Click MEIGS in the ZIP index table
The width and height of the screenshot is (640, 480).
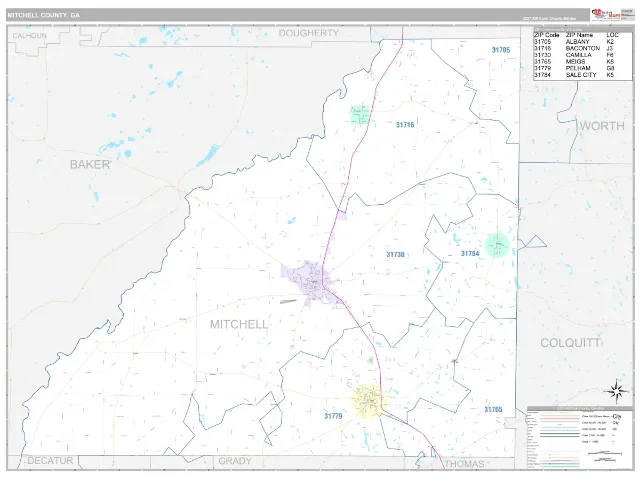coord(575,62)
